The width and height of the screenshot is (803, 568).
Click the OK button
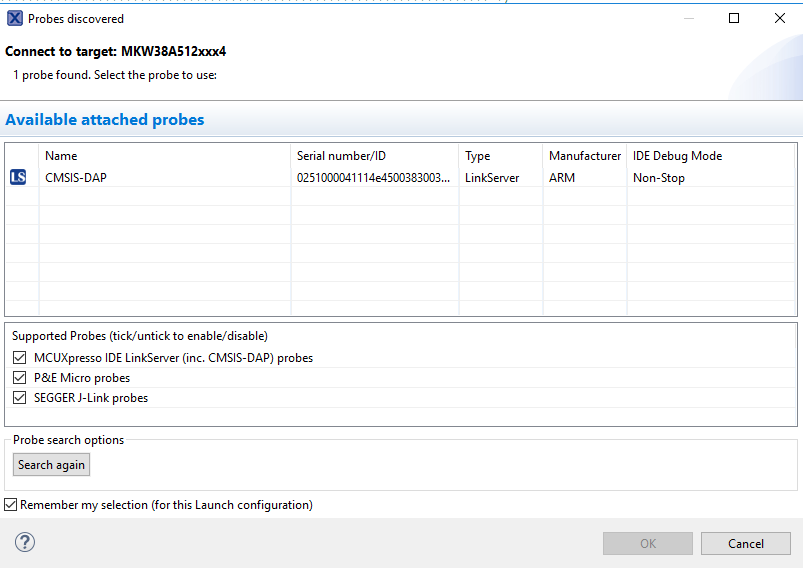pyautogui.click(x=647, y=543)
